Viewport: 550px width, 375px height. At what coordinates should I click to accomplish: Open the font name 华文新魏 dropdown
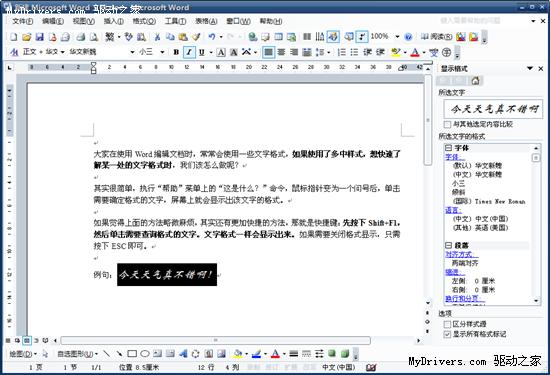[x=132, y=52]
